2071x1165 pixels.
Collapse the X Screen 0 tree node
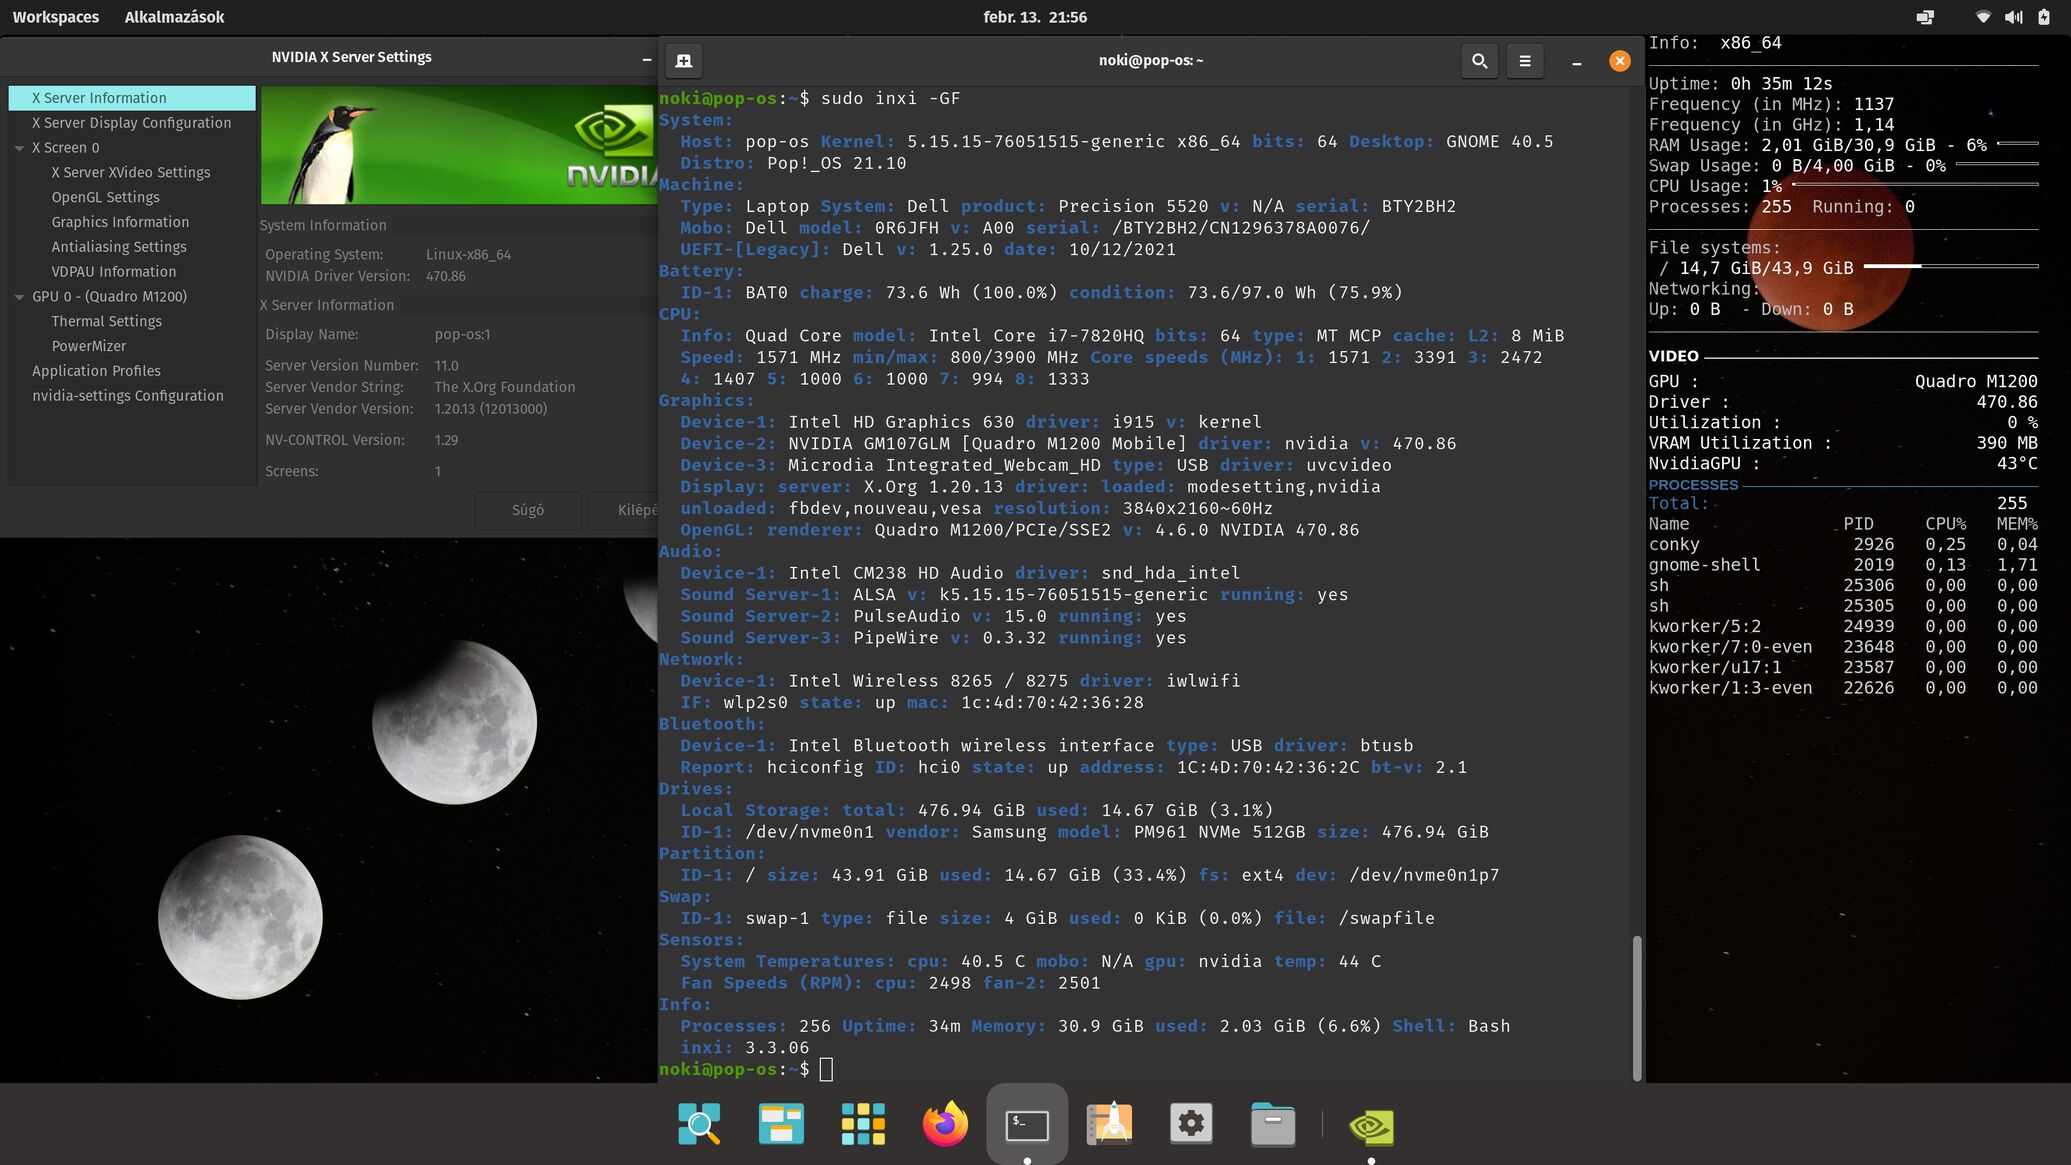tap(19, 148)
